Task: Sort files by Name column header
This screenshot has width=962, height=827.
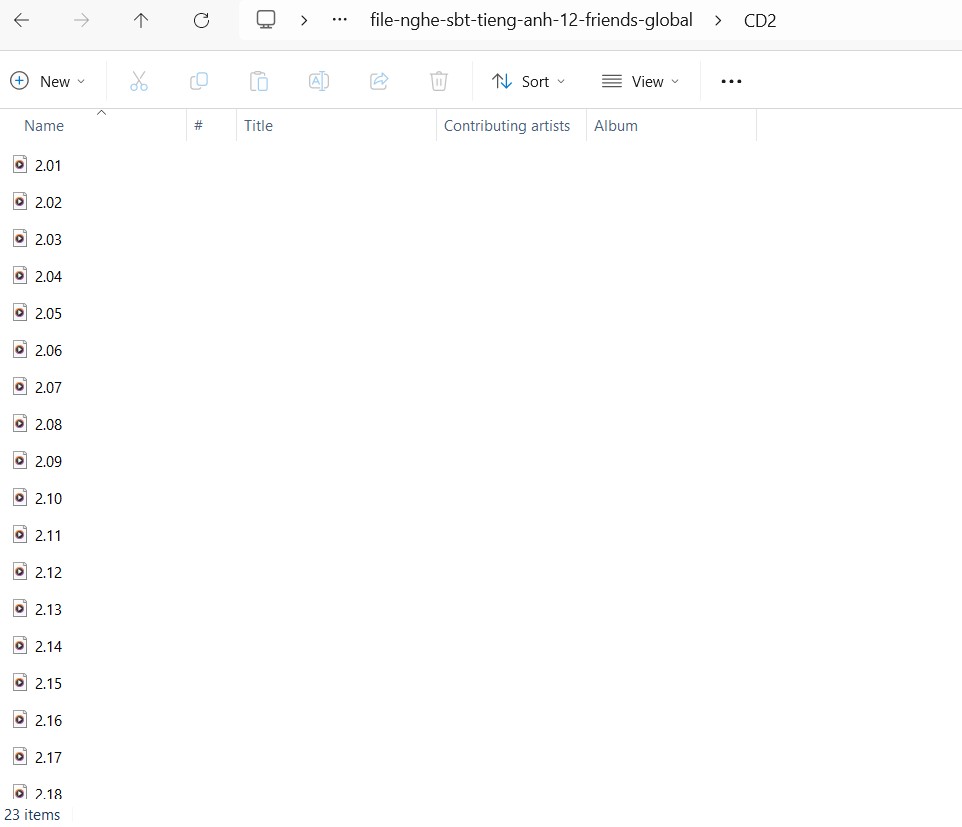Action: click(44, 126)
